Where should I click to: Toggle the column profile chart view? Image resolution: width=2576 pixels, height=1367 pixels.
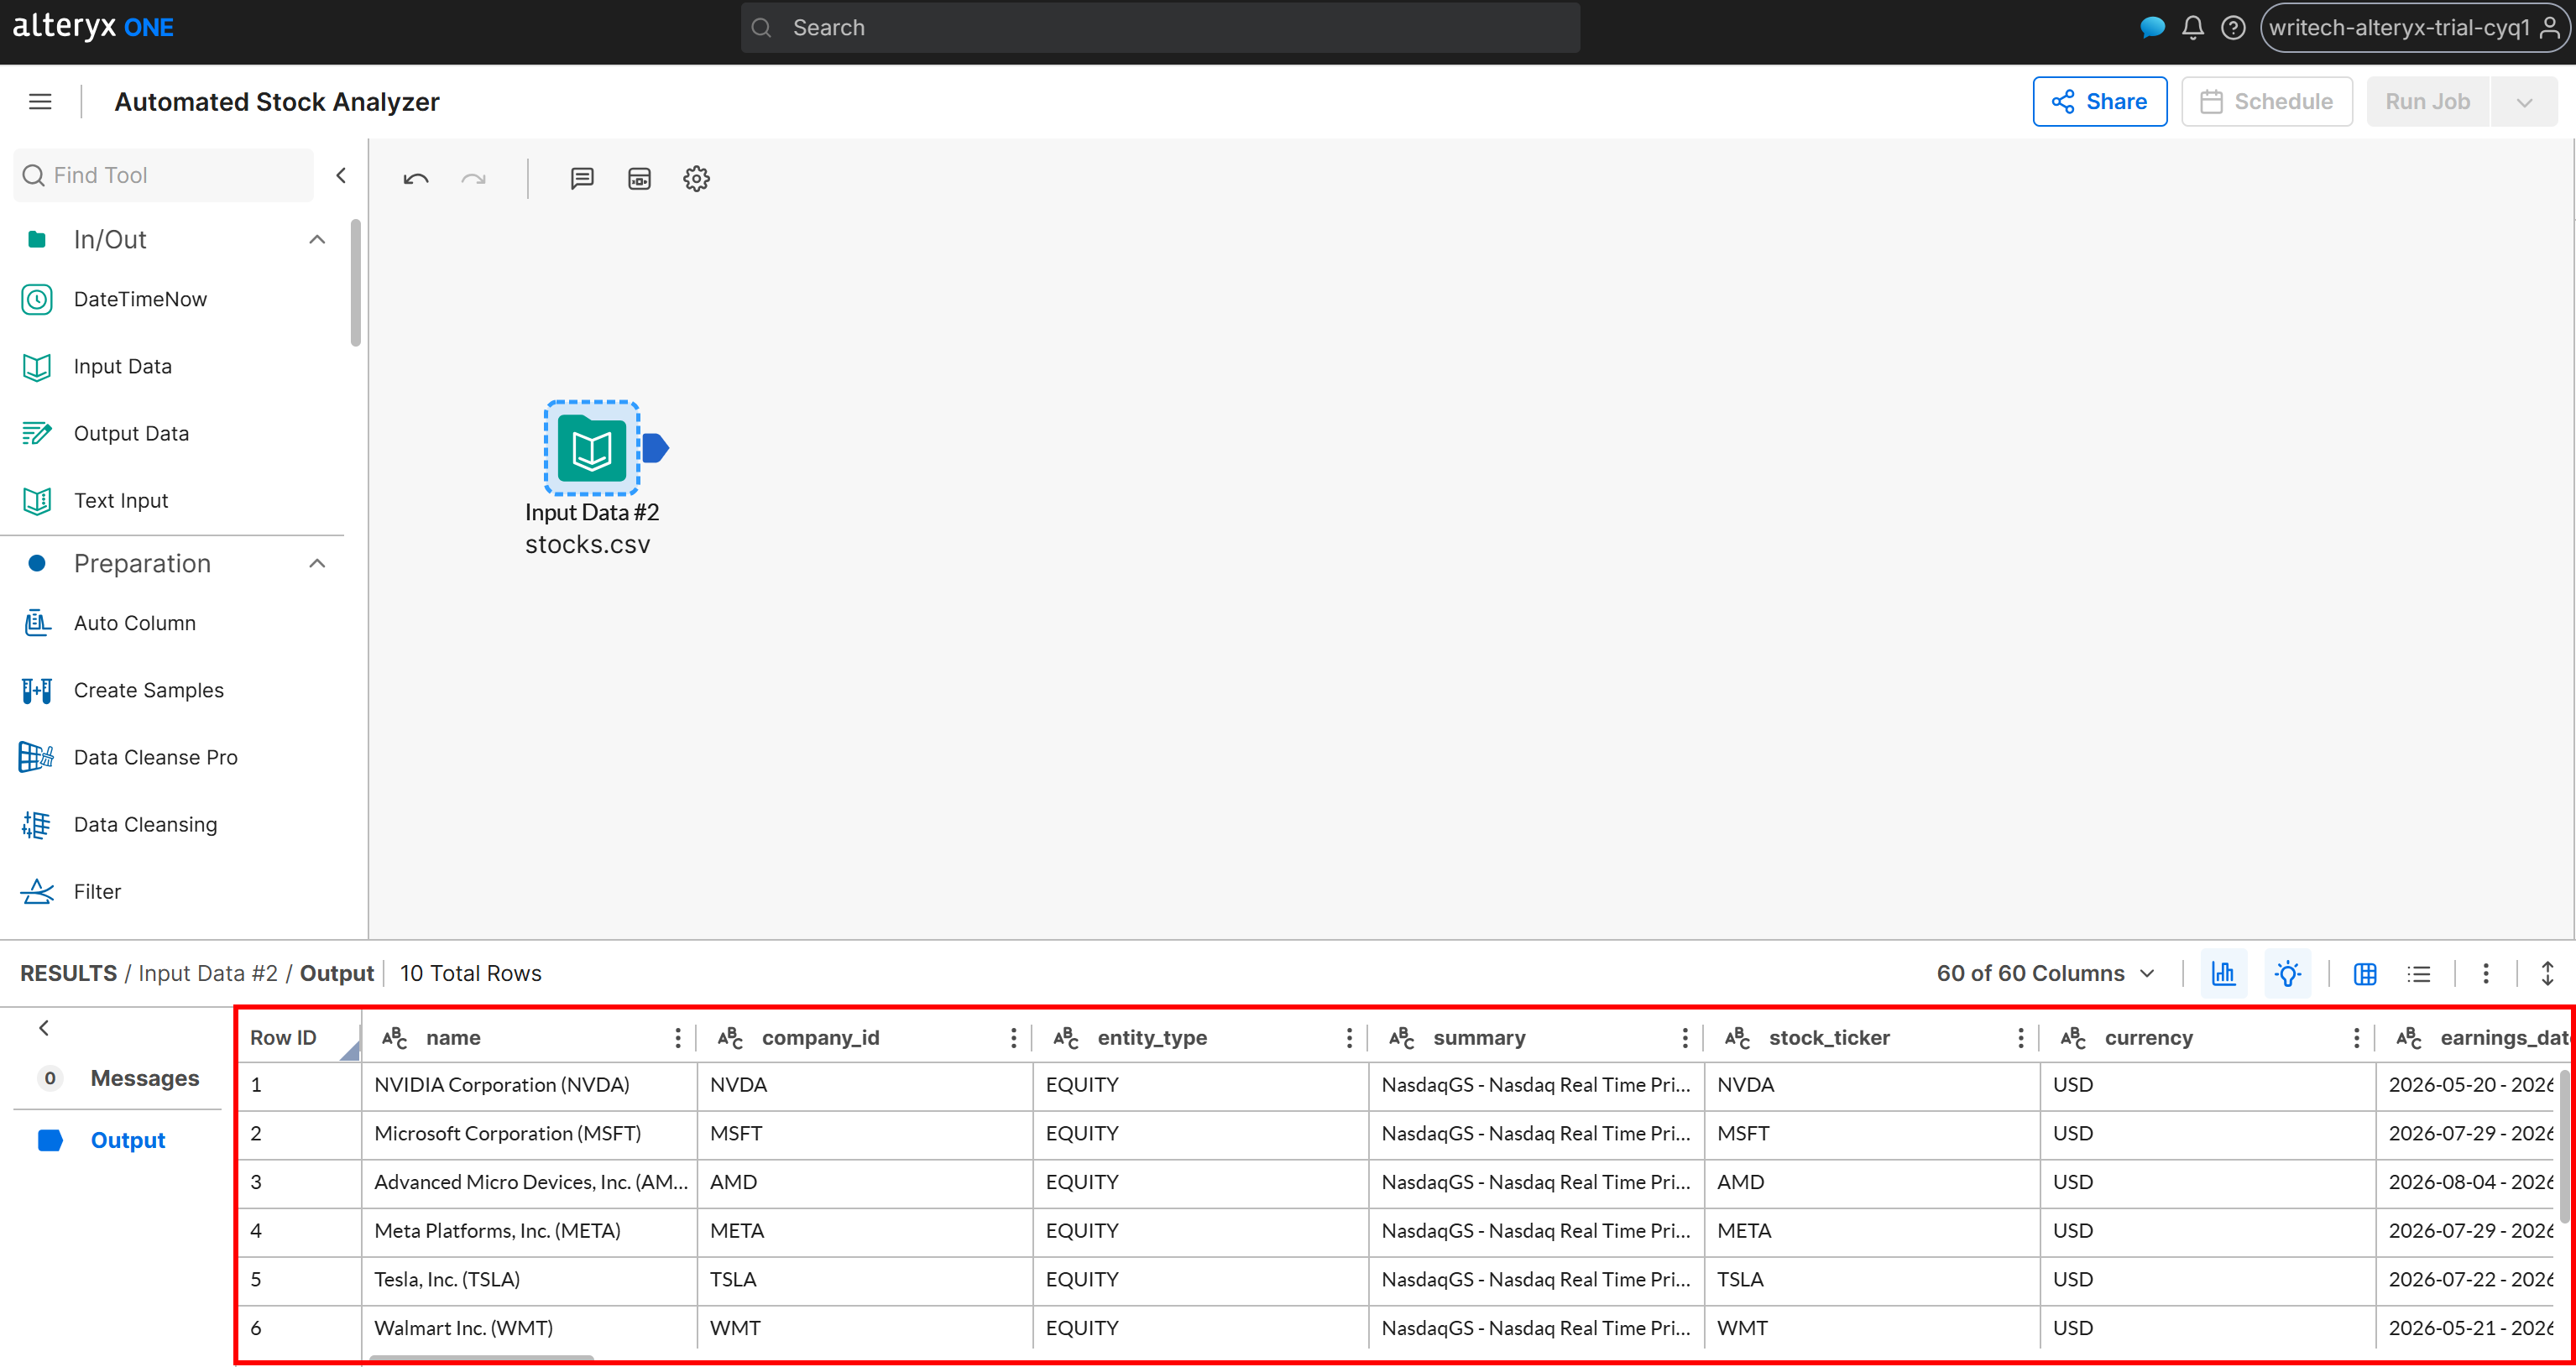tap(2223, 973)
